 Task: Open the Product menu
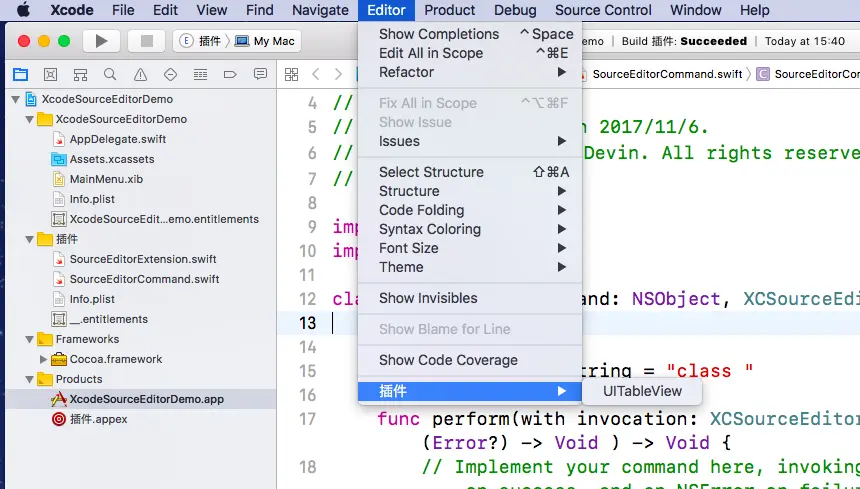coord(449,10)
